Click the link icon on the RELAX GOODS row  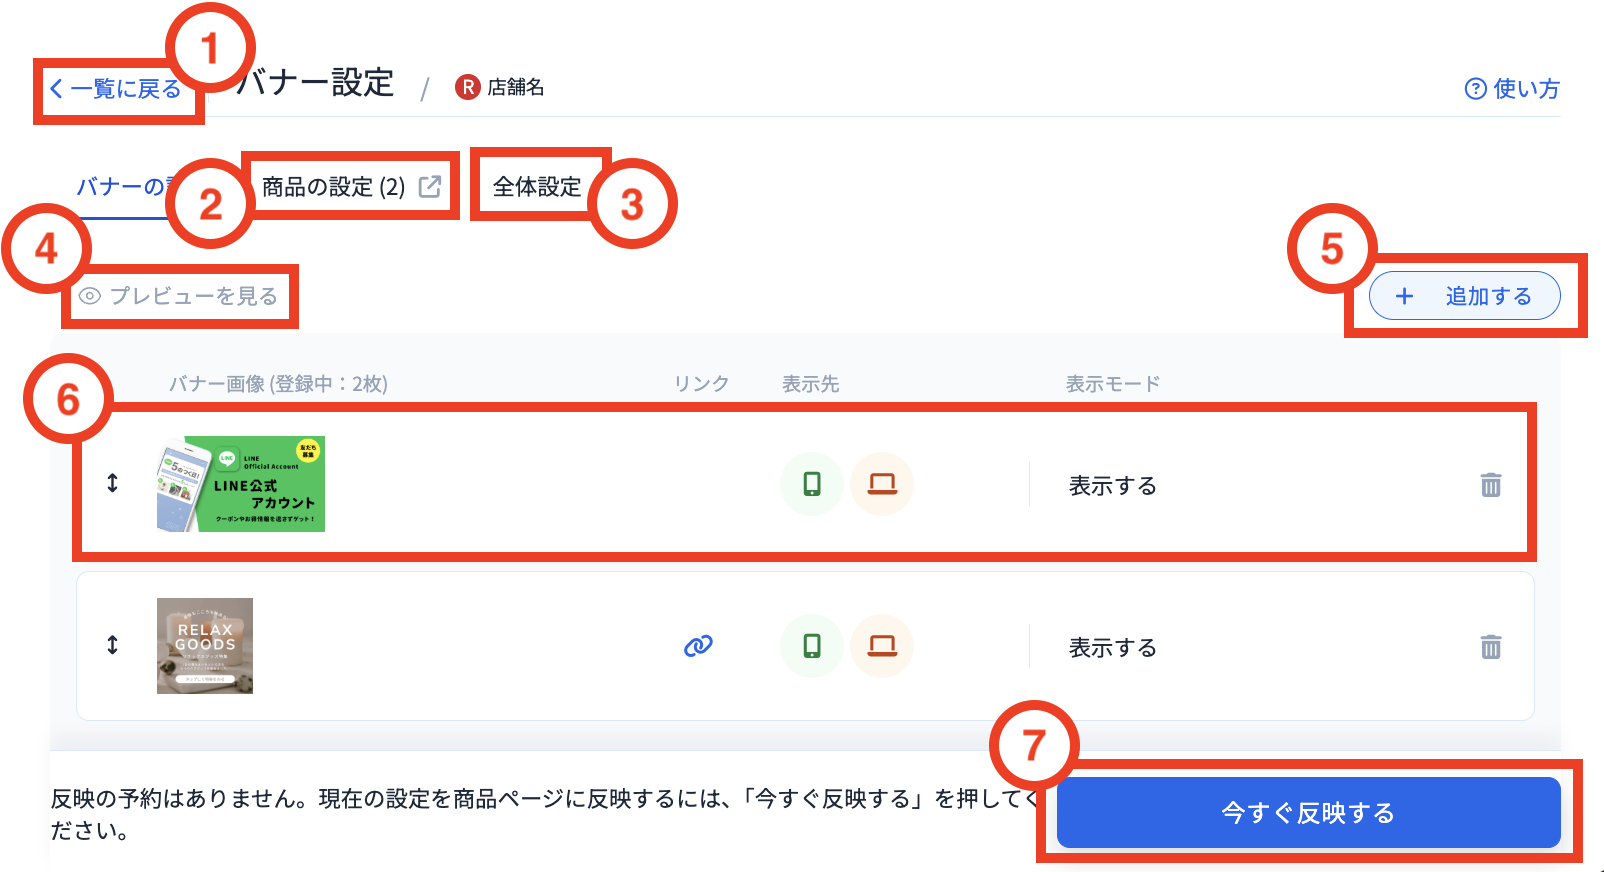(x=698, y=646)
